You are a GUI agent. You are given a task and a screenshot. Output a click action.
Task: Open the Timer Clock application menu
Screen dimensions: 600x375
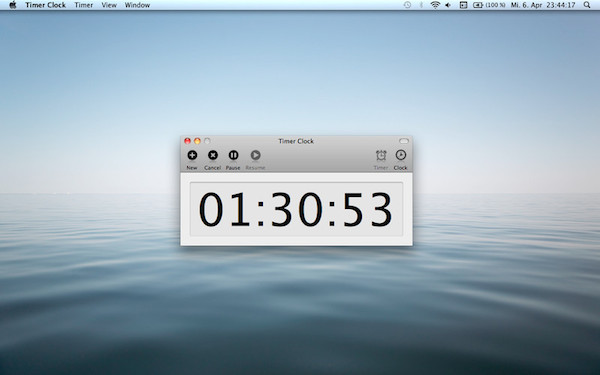pyautogui.click(x=46, y=5)
